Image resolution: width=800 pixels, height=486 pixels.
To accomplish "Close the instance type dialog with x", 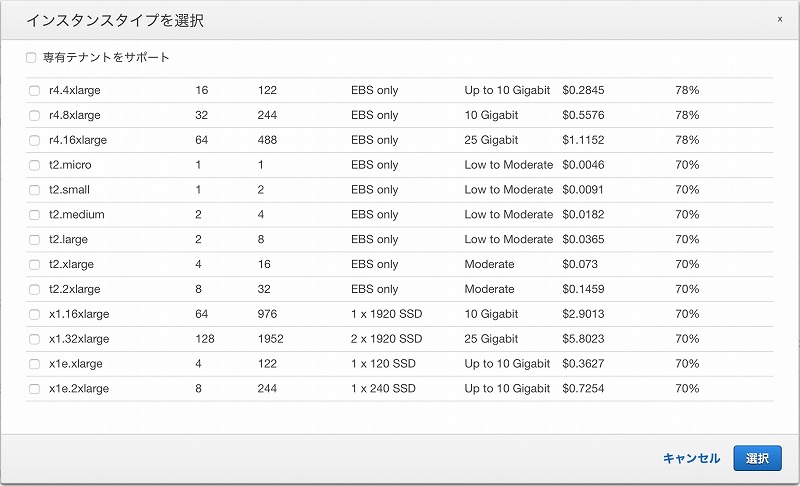I will pyautogui.click(x=780, y=19).
